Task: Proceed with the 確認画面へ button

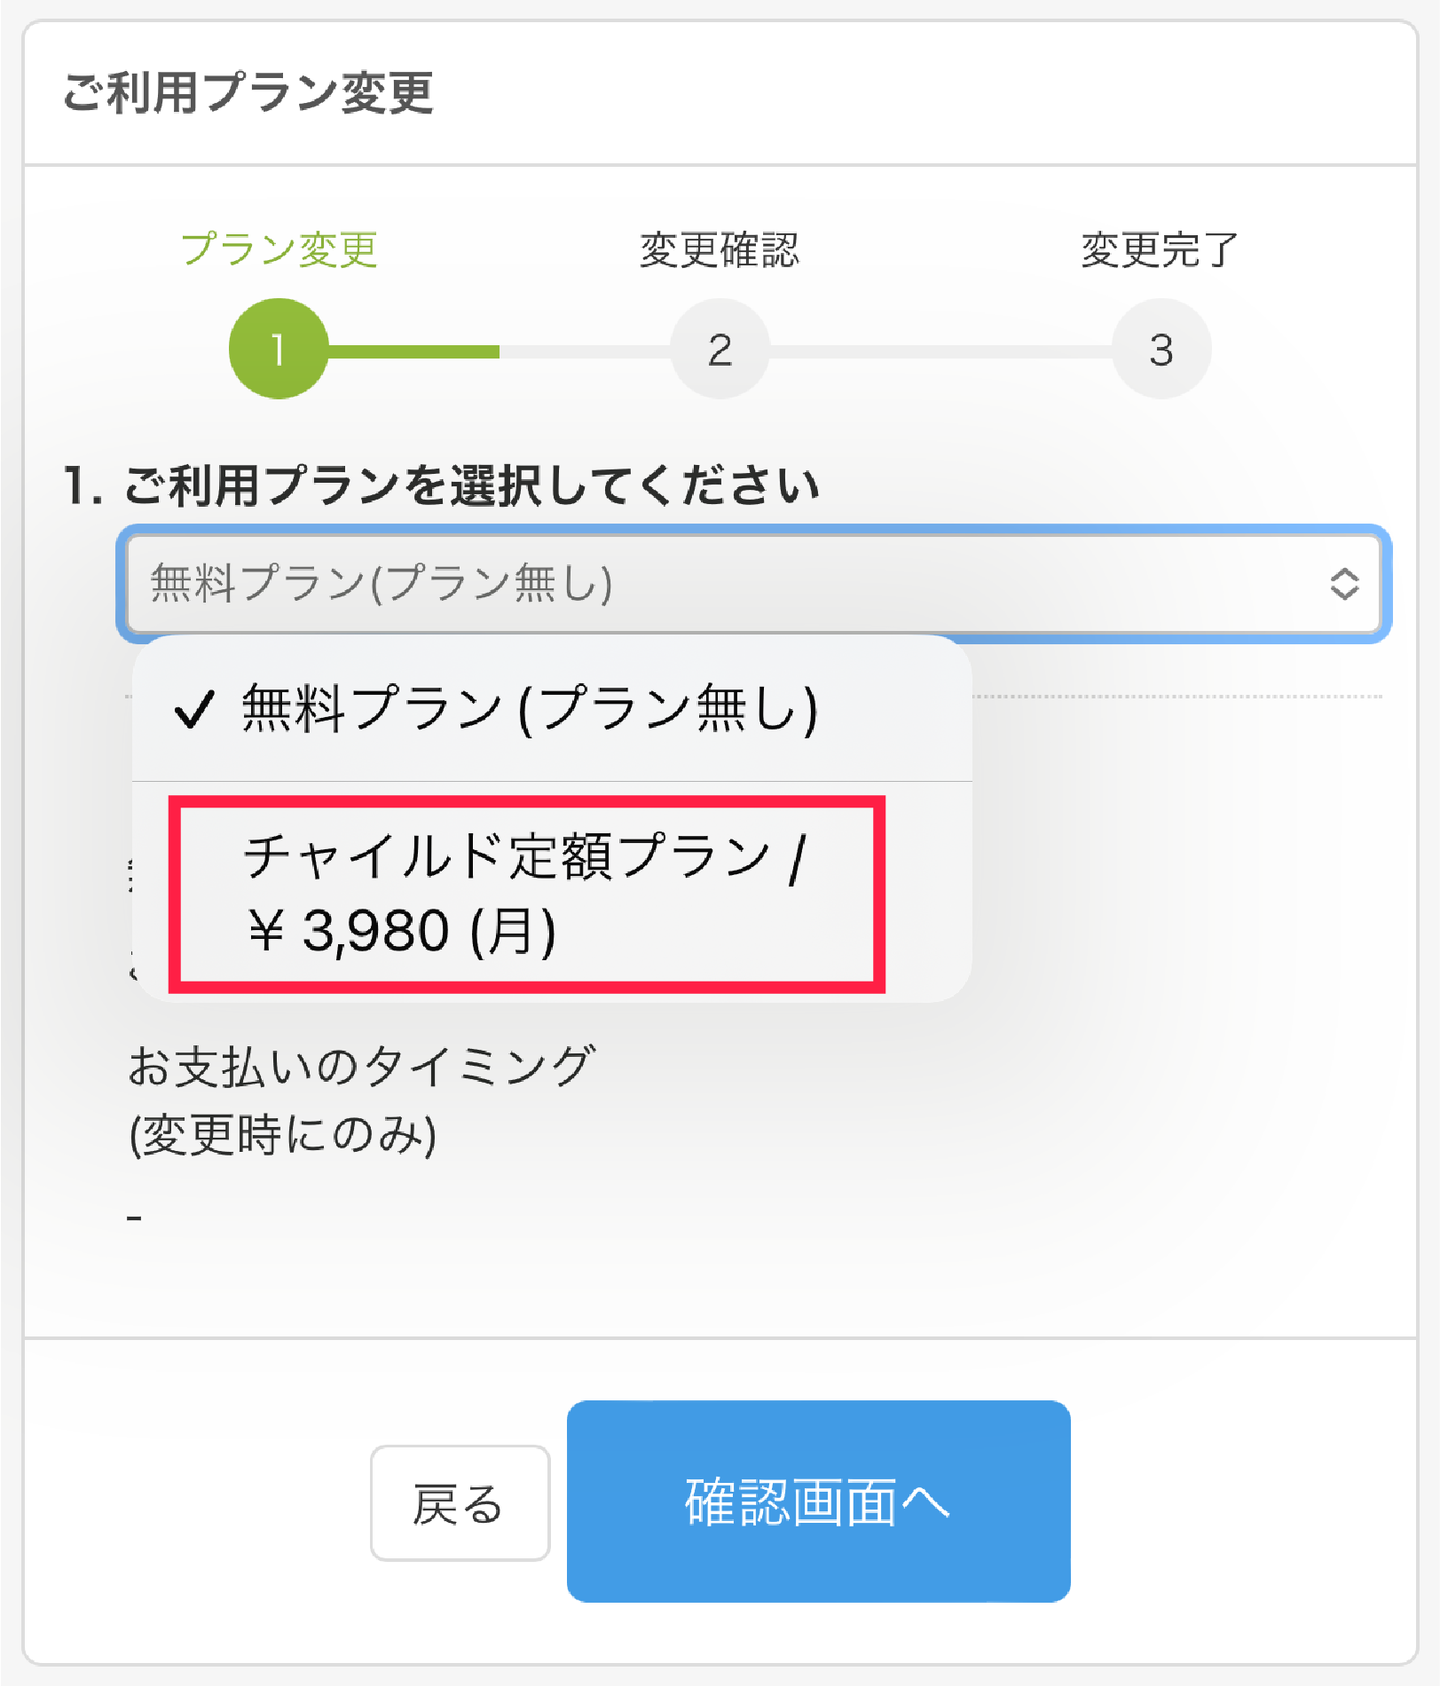Action: (x=818, y=1501)
